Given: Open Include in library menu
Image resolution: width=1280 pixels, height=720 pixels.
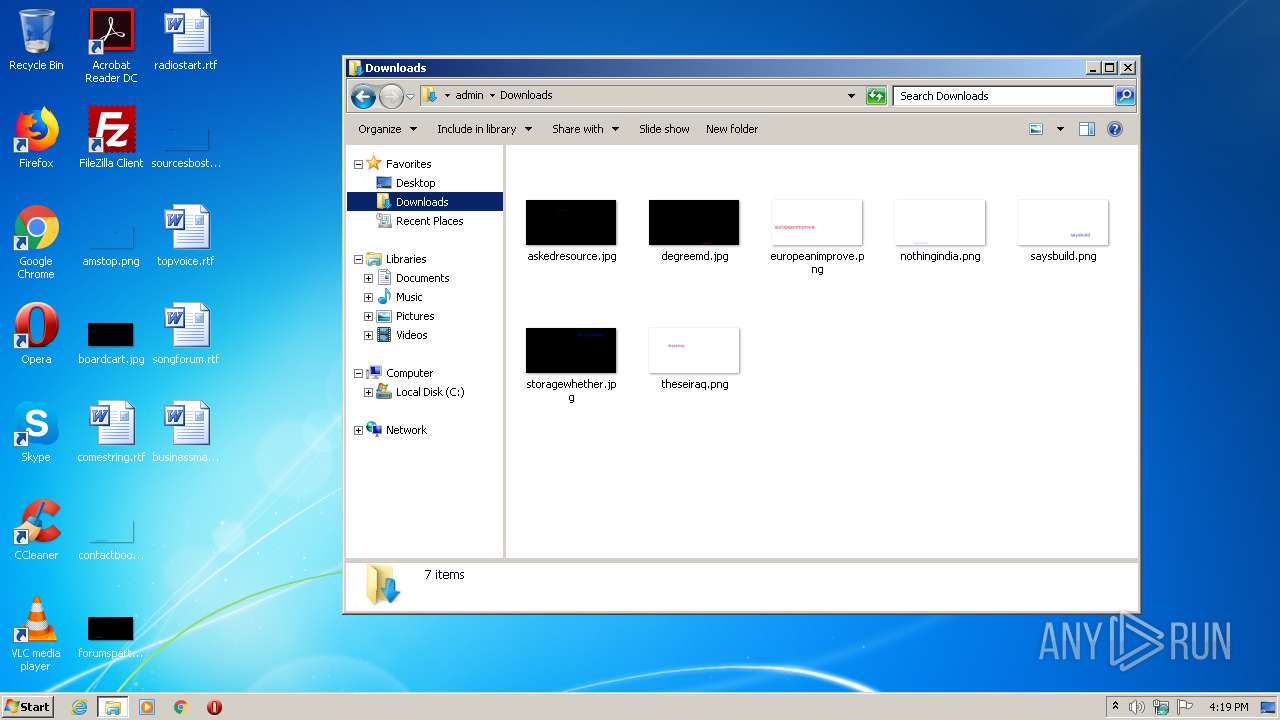Looking at the screenshot, I should (484, 129).
